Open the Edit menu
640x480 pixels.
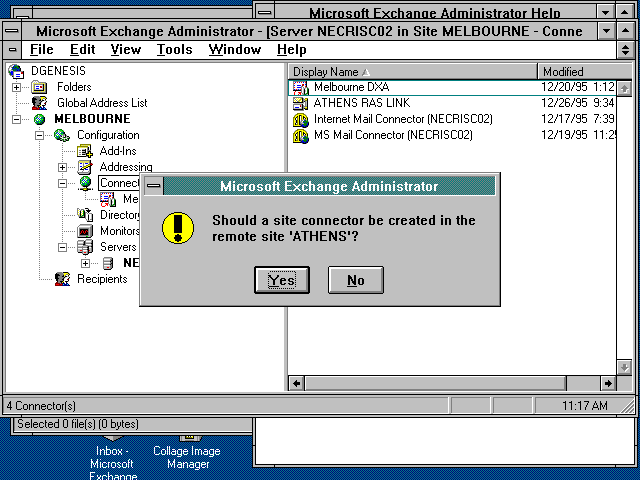click(x=82, y=50)
